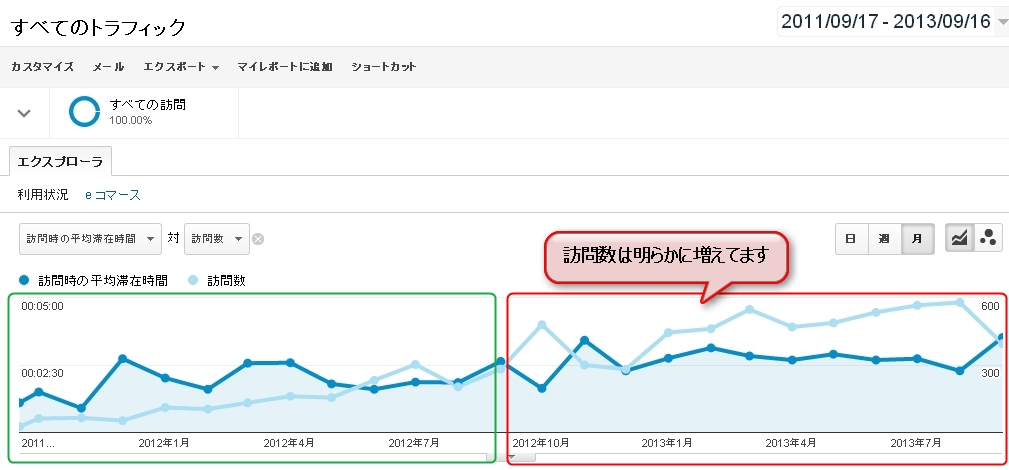Click マイレポートに追加 button
Screen dimensions: 1009x470
coord(284,67)
